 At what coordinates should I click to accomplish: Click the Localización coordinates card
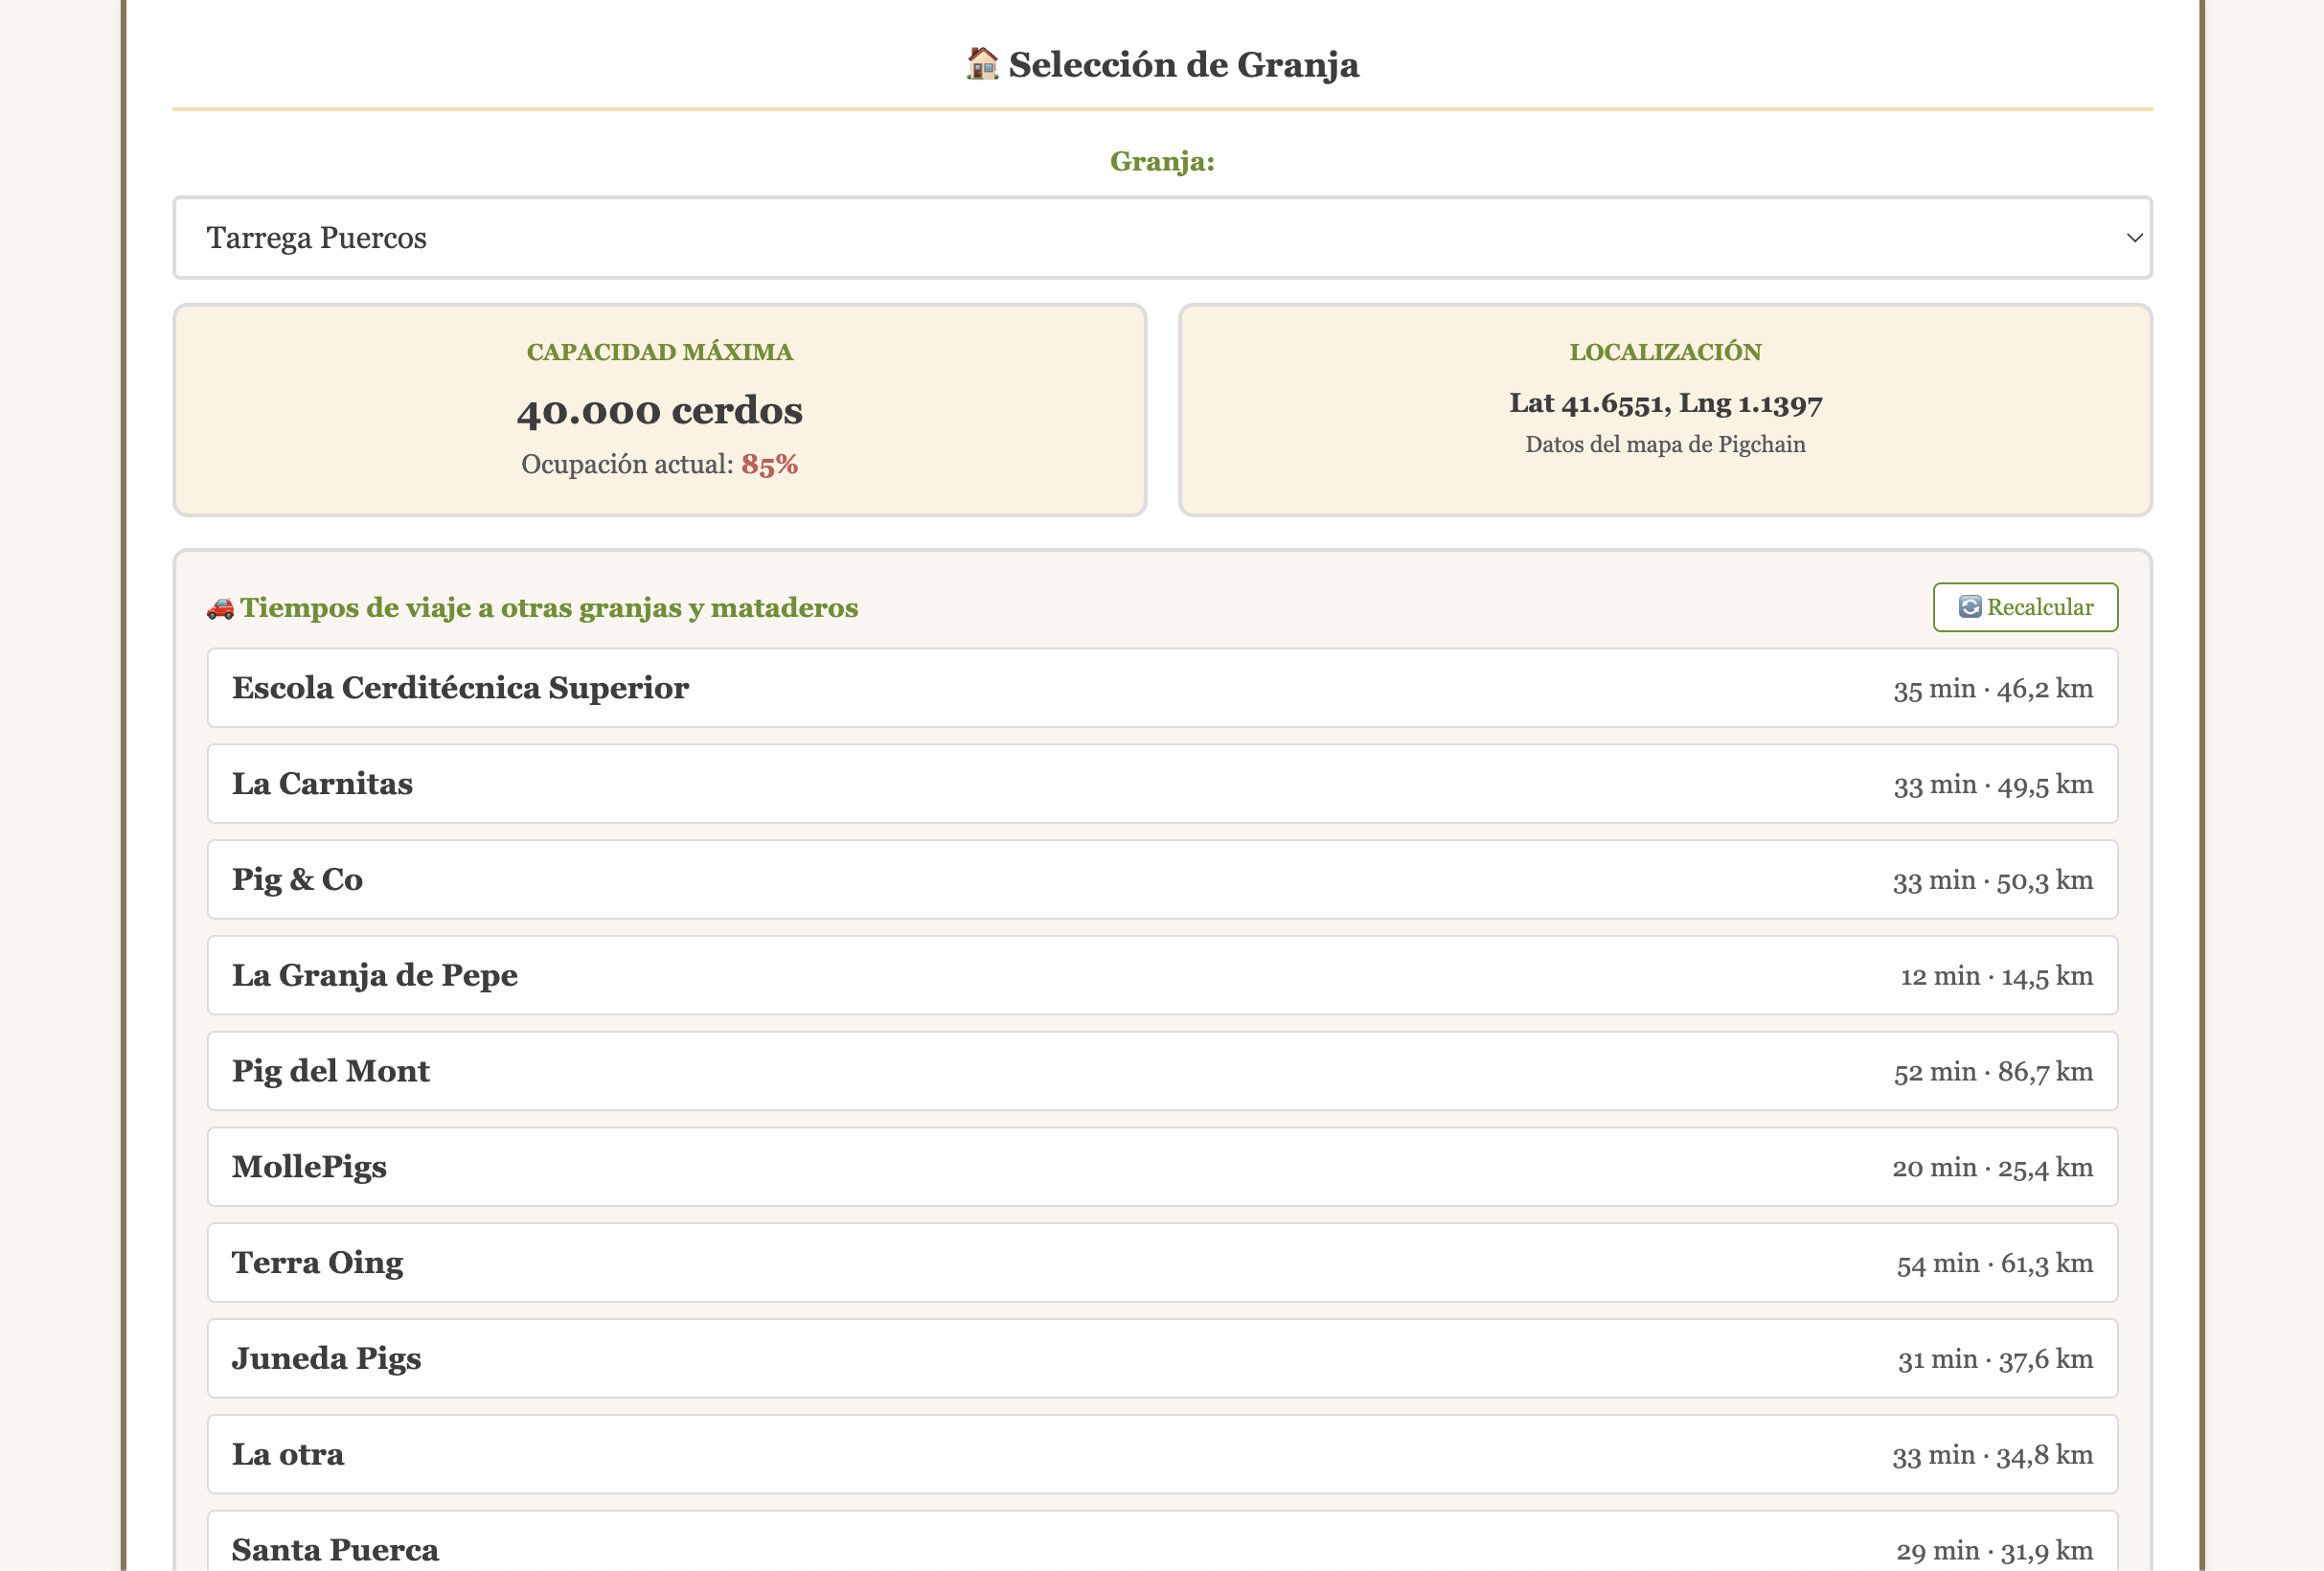[1665, 404]
